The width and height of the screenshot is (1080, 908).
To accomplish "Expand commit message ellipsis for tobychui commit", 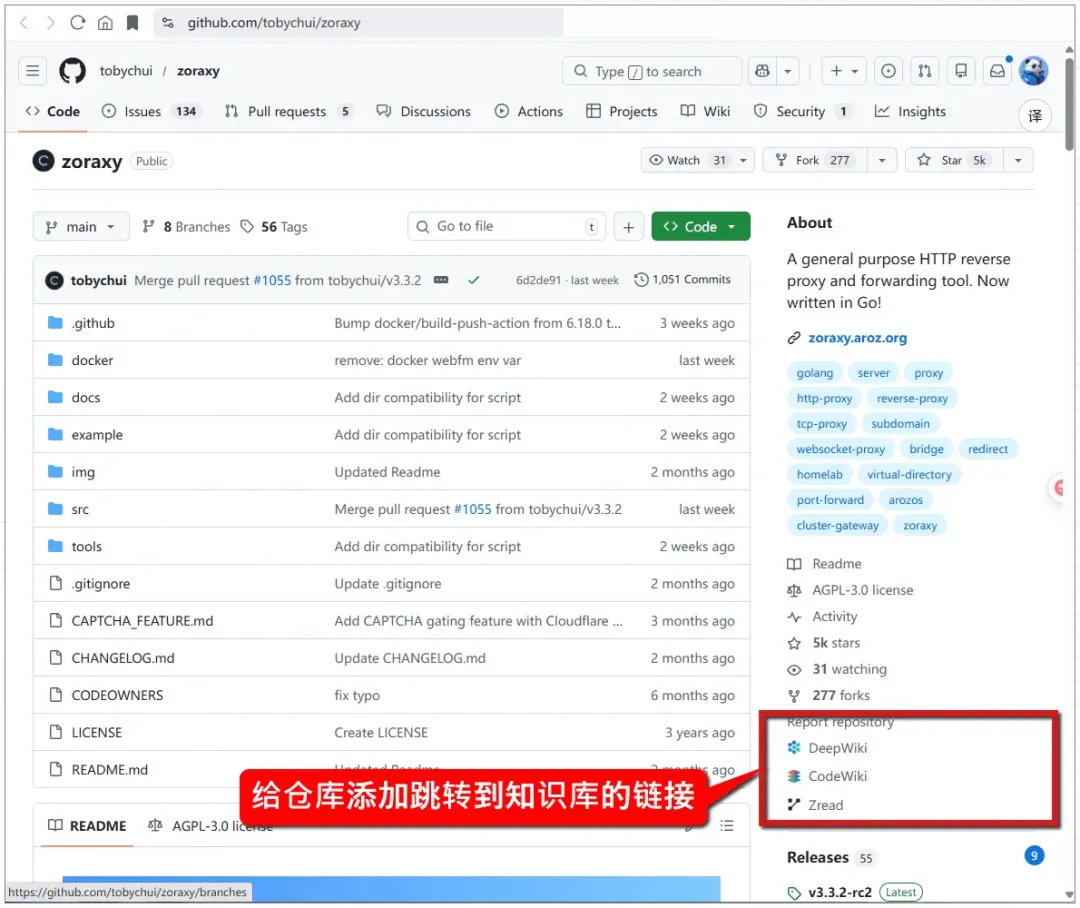I will 441,280.
